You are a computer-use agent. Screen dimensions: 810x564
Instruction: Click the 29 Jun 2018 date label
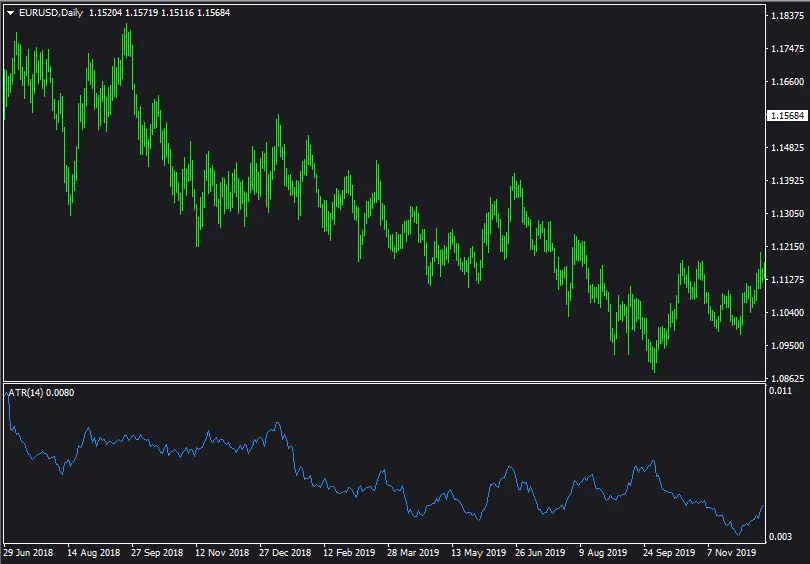[x=28, y=553]
